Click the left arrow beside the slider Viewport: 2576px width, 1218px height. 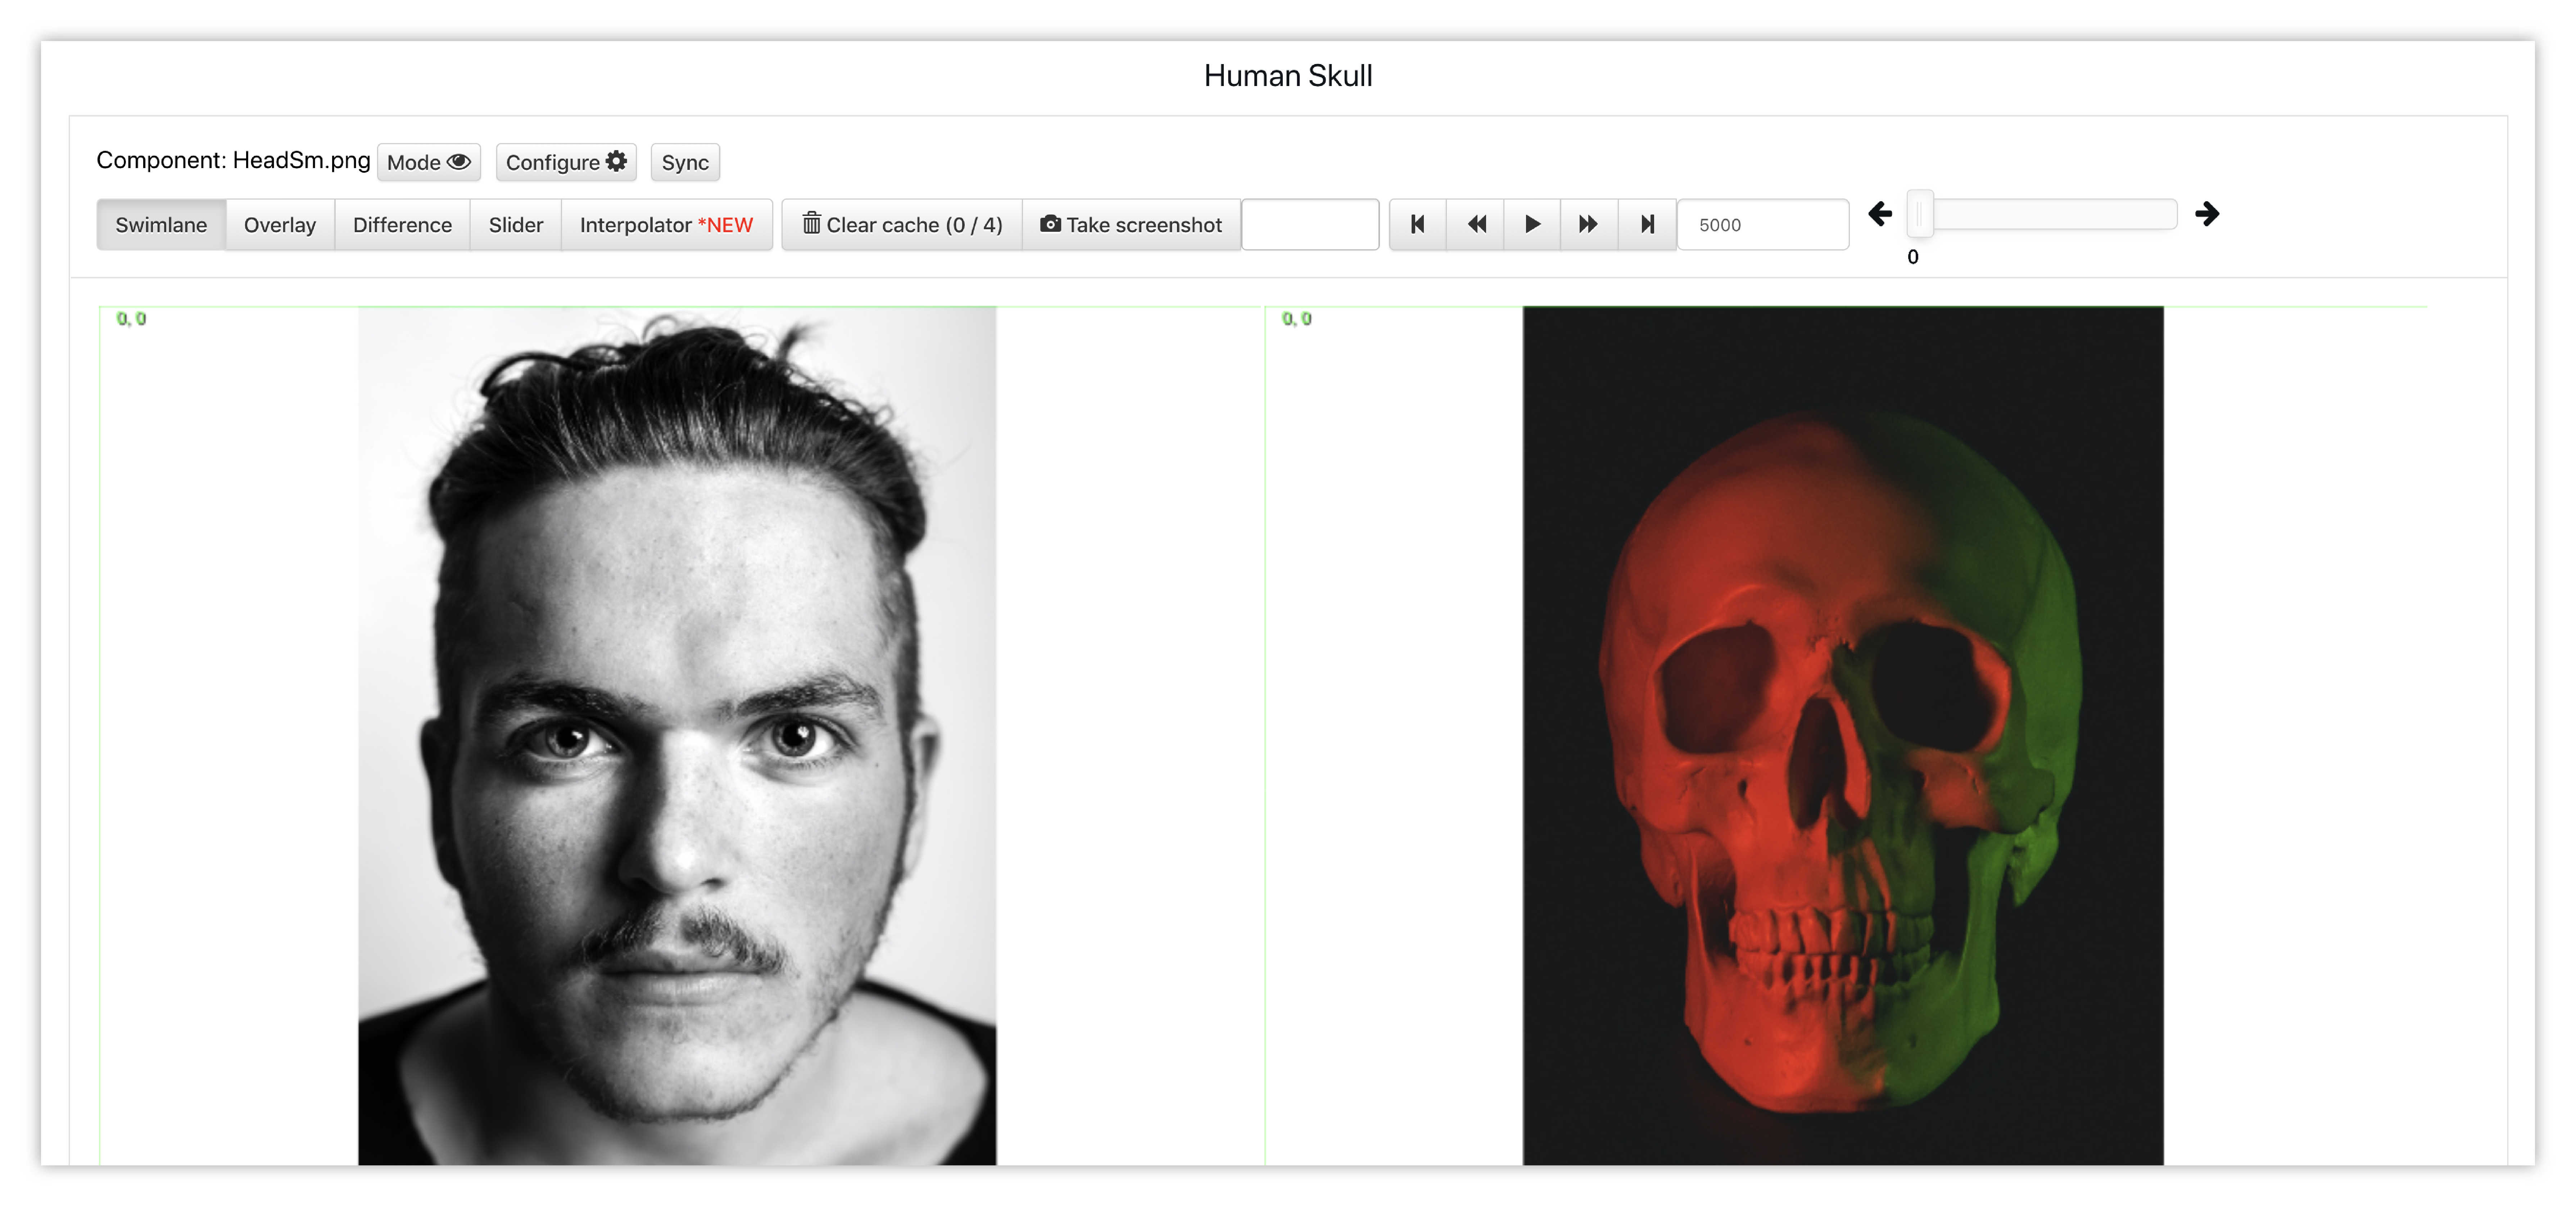[1880, 214]
